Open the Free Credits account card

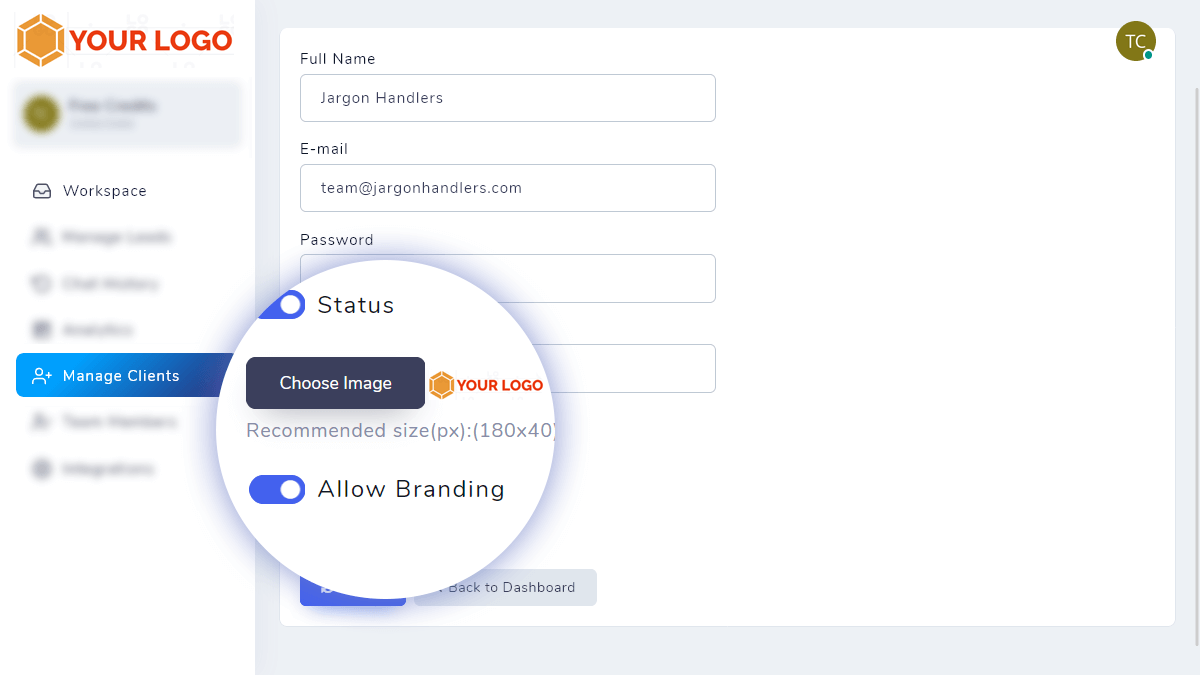(x=127, y=114)
